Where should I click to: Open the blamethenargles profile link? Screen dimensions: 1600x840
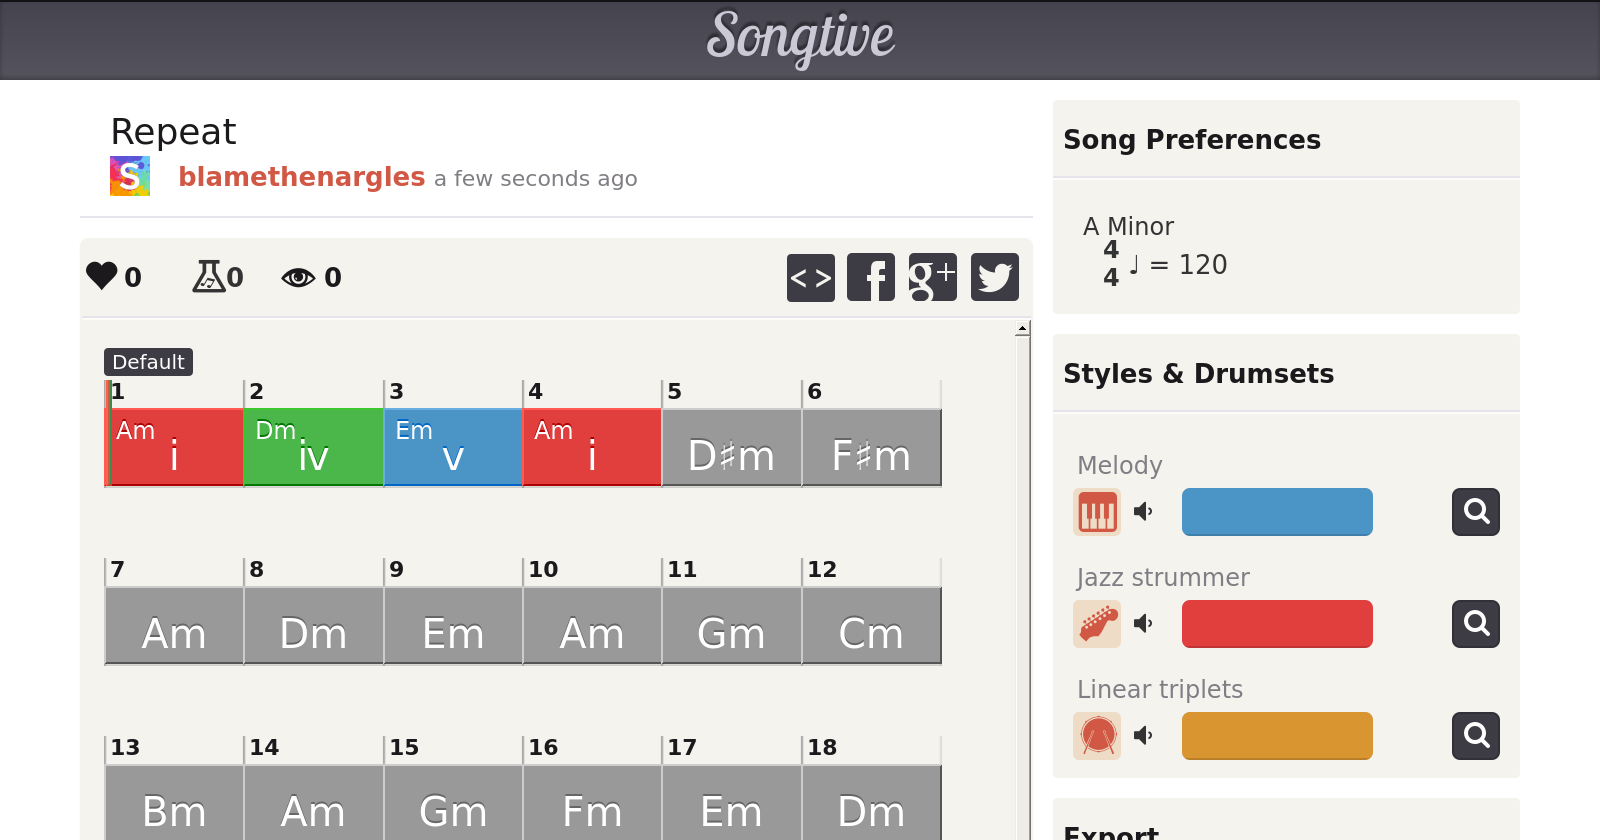coord(301,177)
